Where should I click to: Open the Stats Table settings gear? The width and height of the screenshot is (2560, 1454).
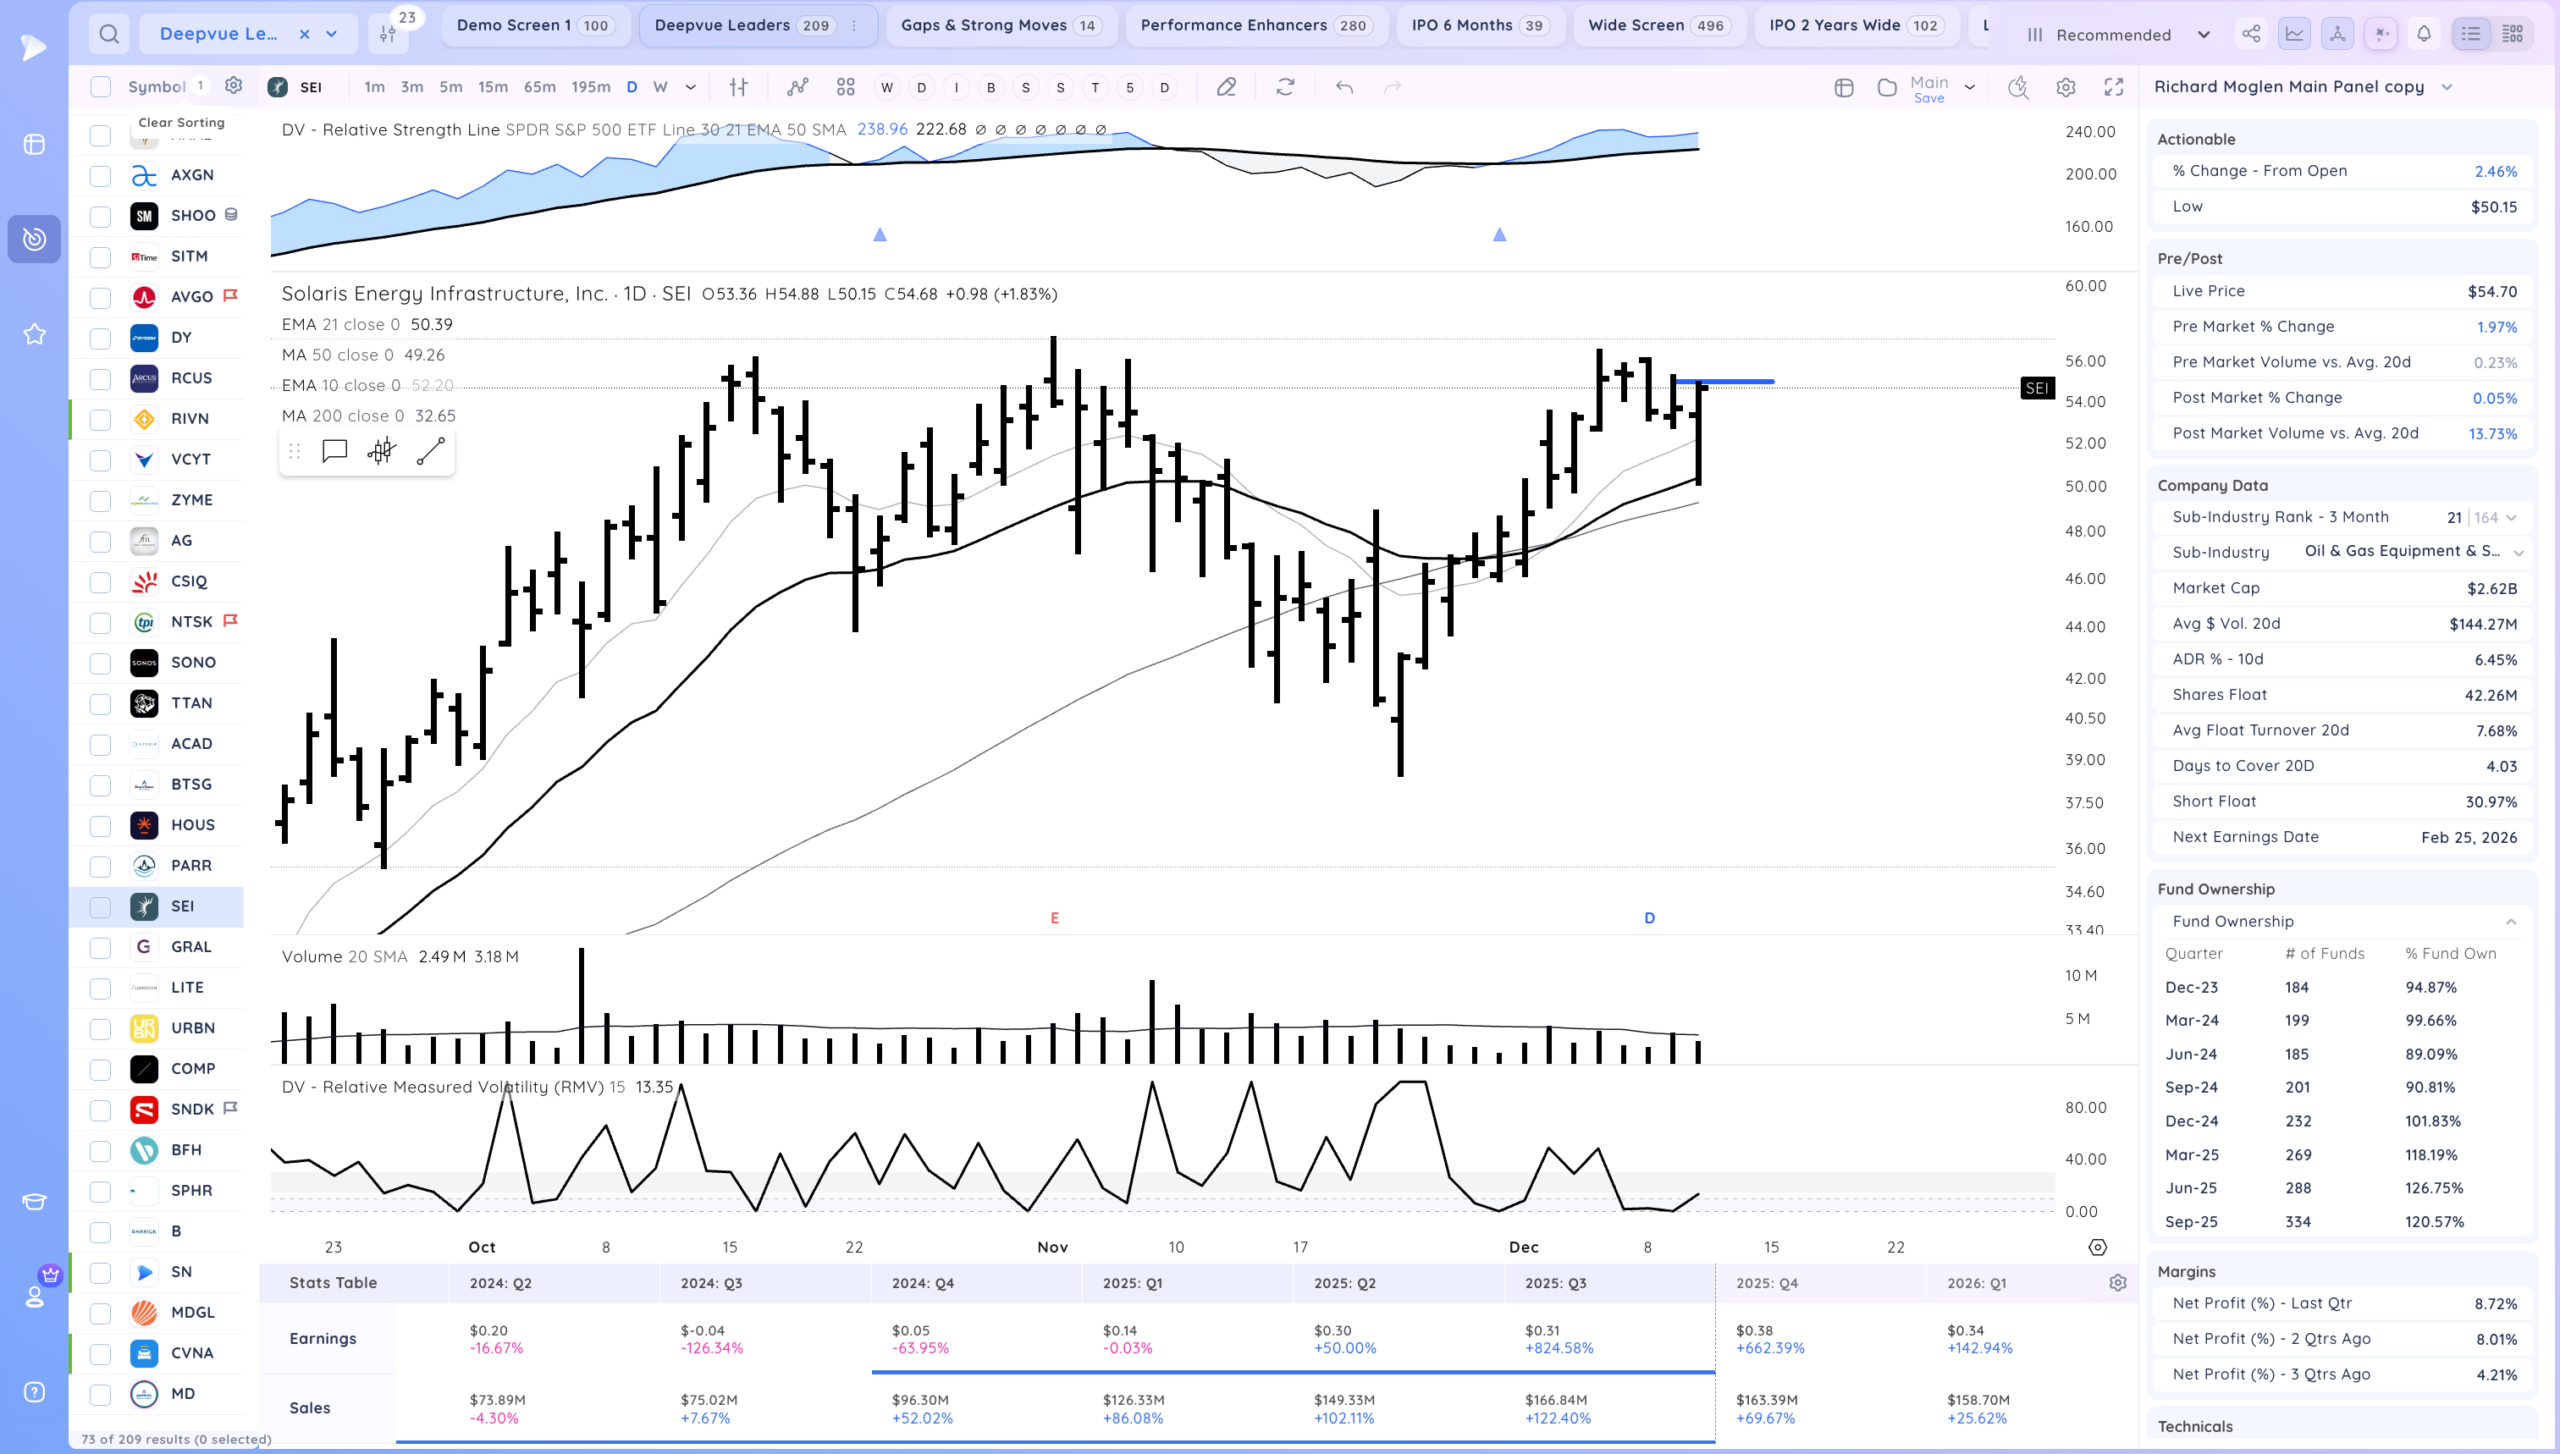click(2117, 1283)
